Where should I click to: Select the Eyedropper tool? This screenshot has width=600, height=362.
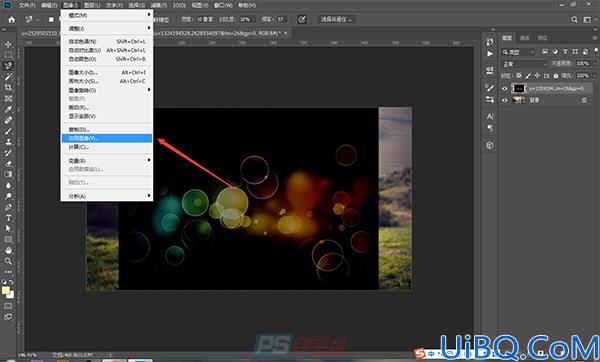point(8,109)
